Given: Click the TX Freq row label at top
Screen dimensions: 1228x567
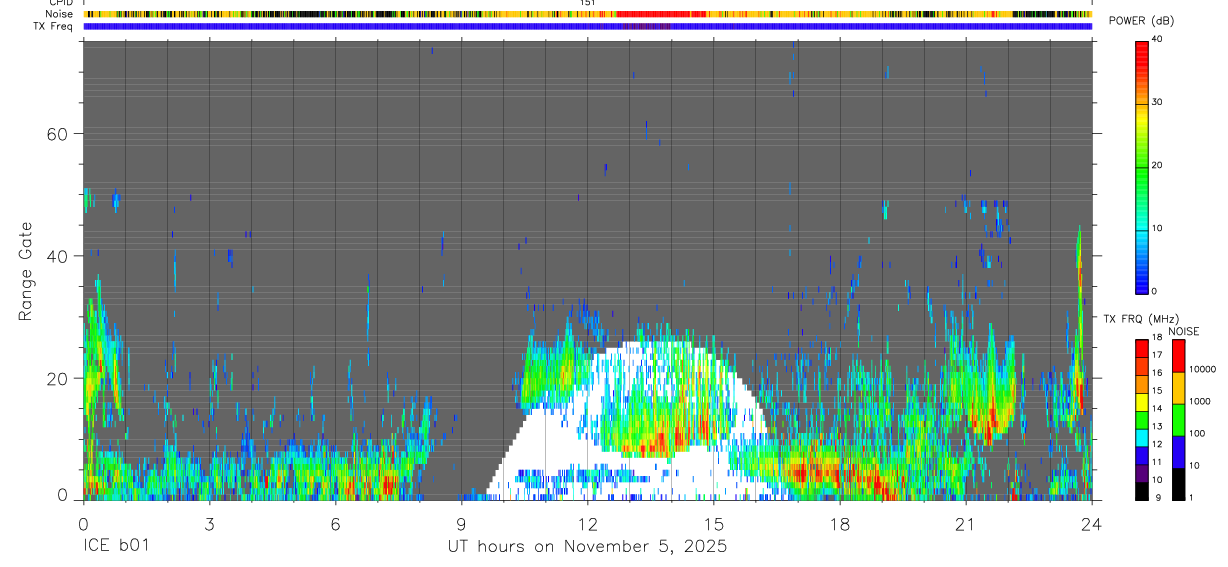Looking at the screenshot, I should pyautogui.click(x=55, y=26).
